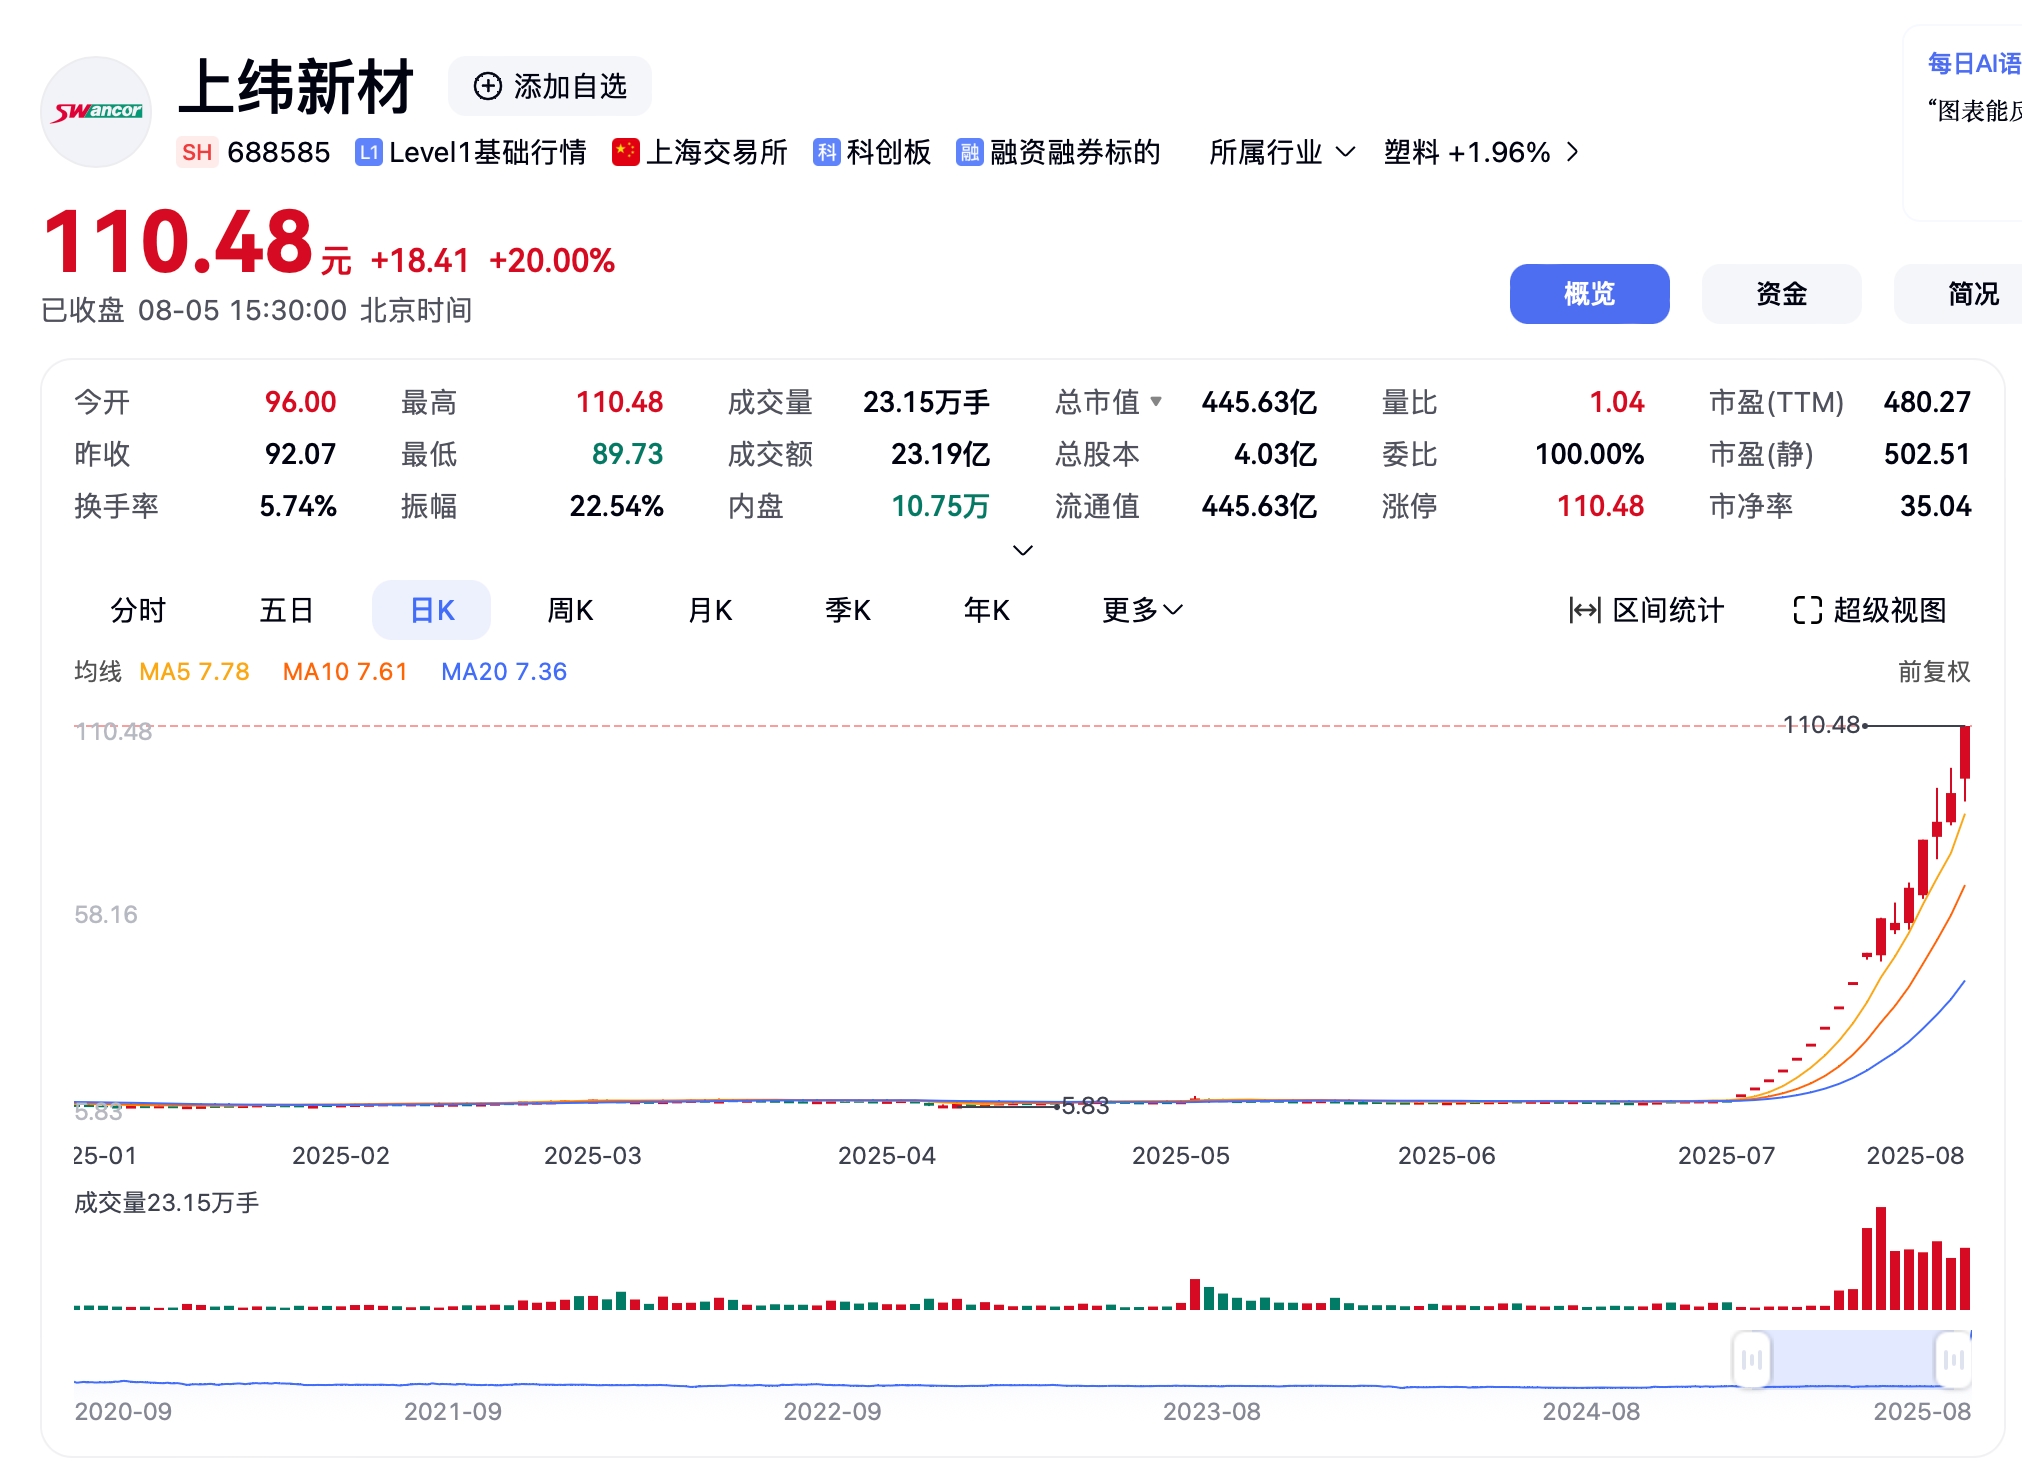Click 成交量 value 23.15万手

[926, 402]
